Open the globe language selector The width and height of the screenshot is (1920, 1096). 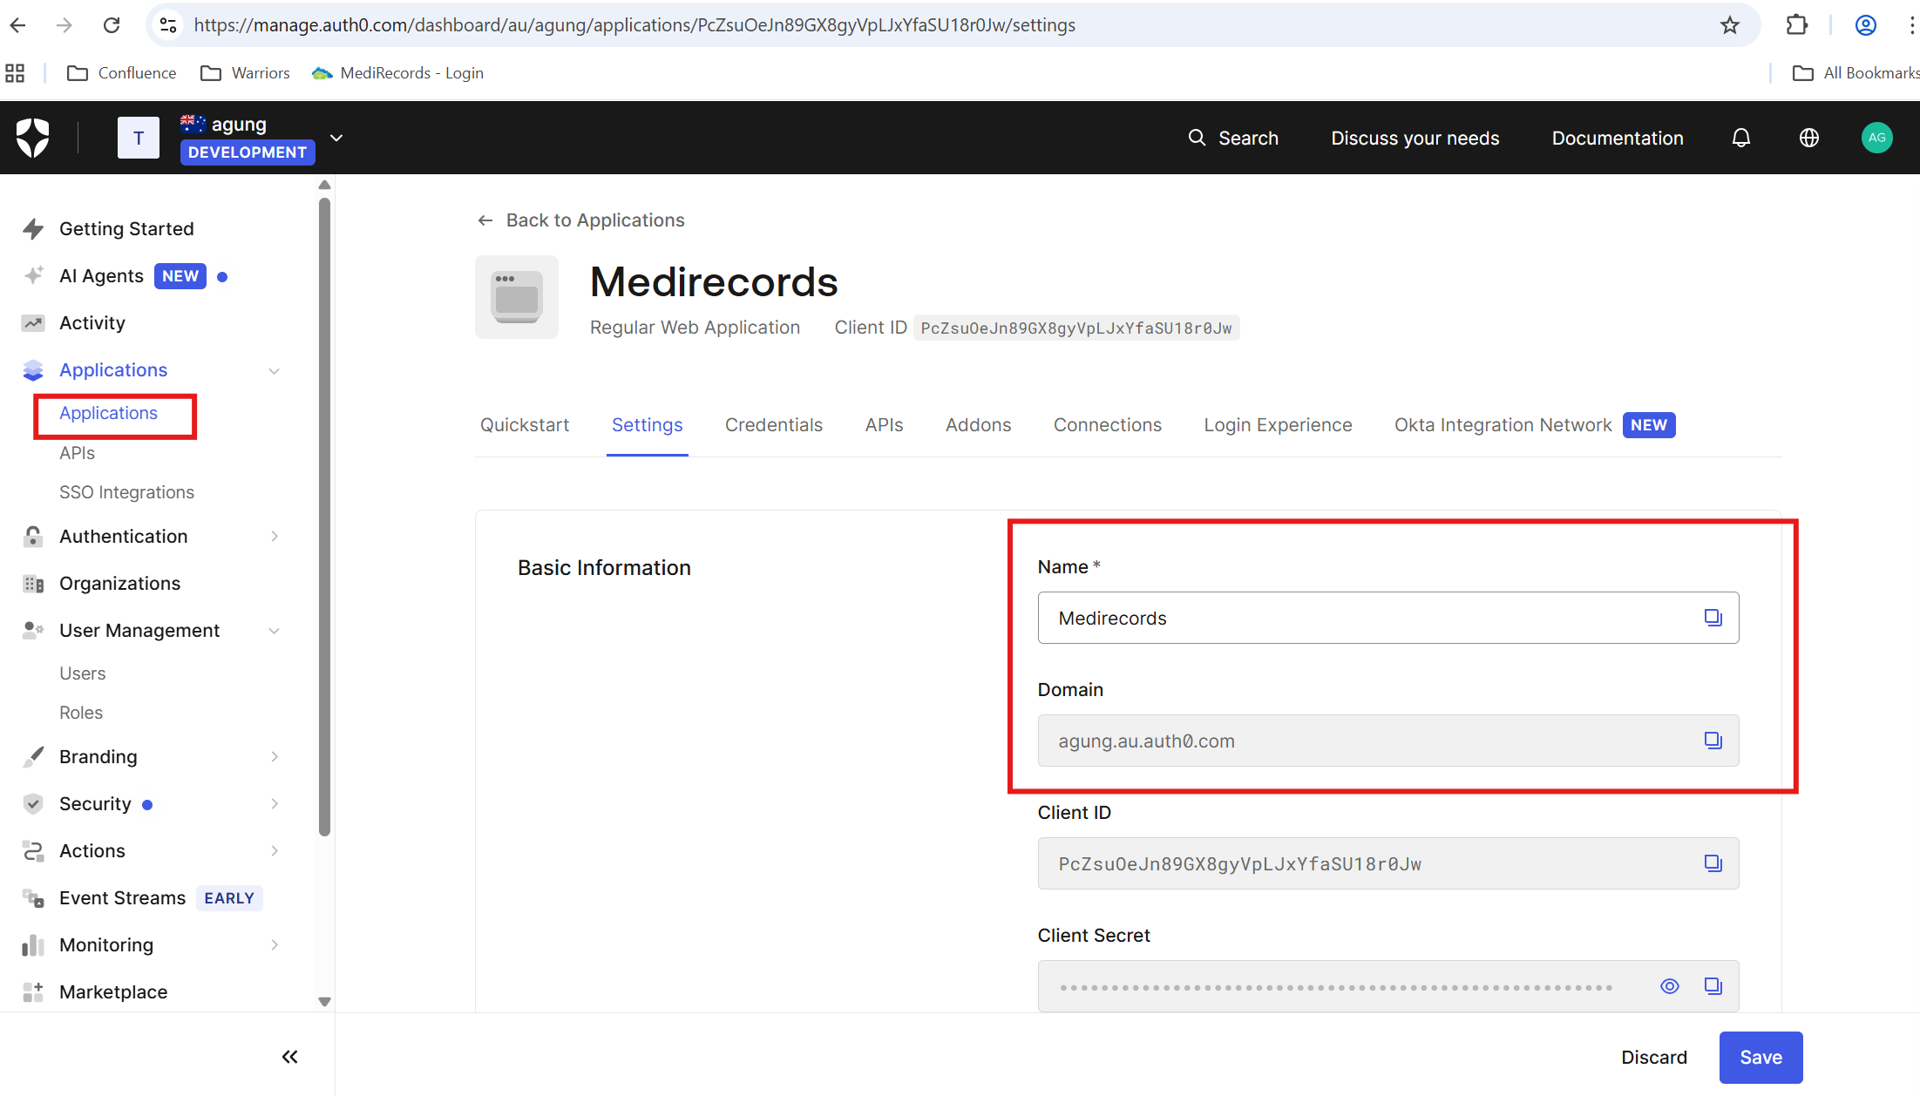[1809, 138]
